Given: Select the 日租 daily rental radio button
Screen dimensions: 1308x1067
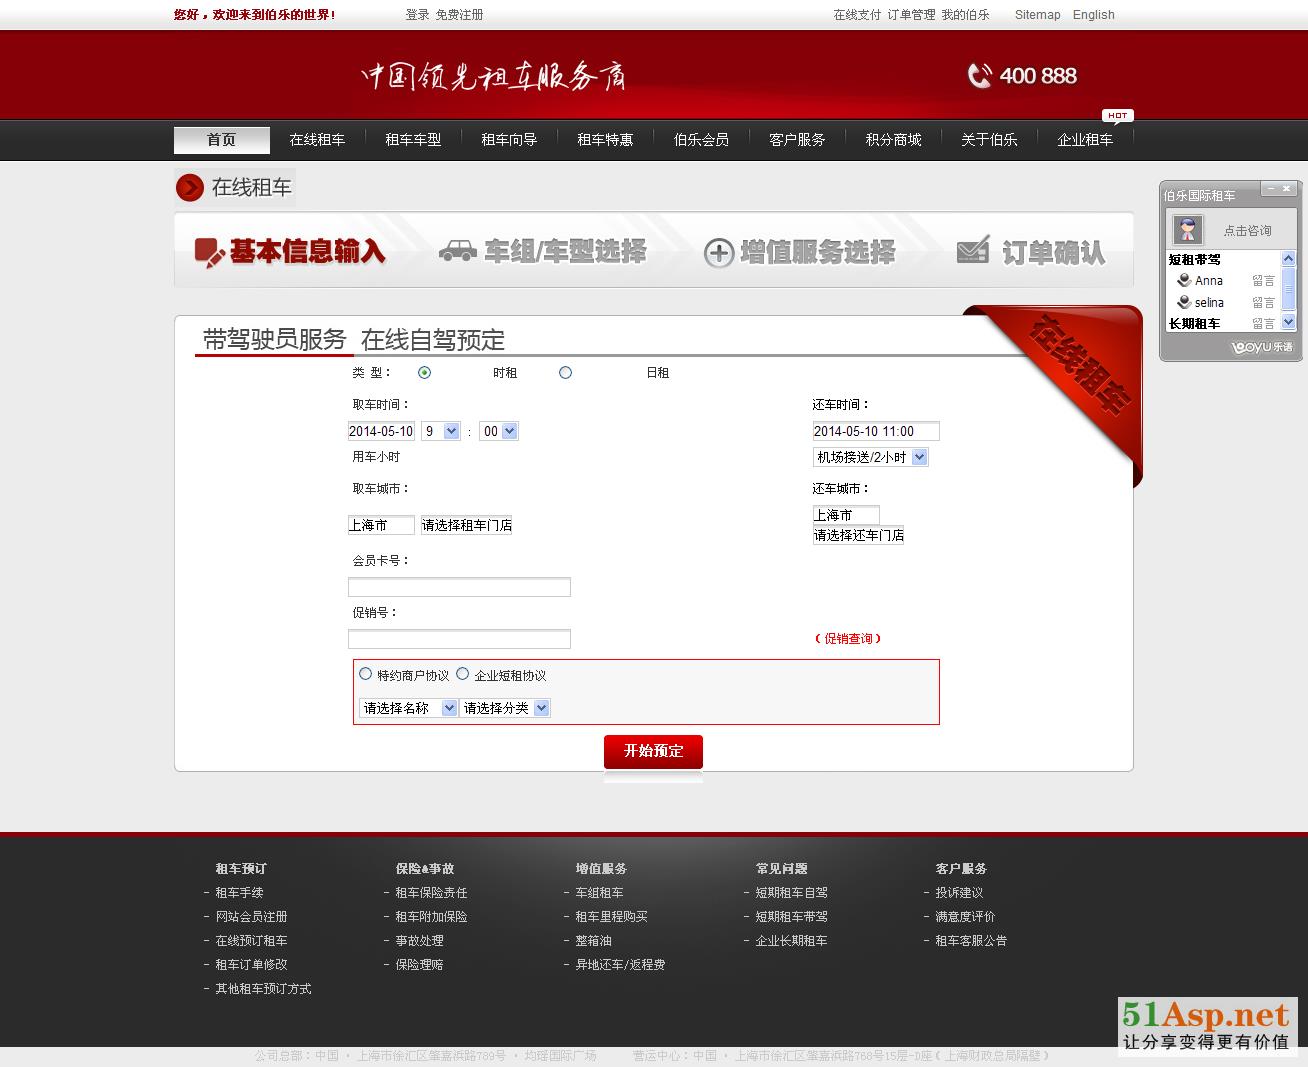Looking at the screenshot, I should pyautogui.click(x=565, y=373).
